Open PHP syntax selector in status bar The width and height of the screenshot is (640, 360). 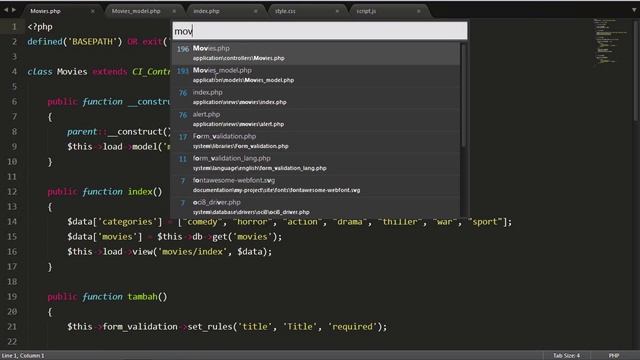click(614, 356)
